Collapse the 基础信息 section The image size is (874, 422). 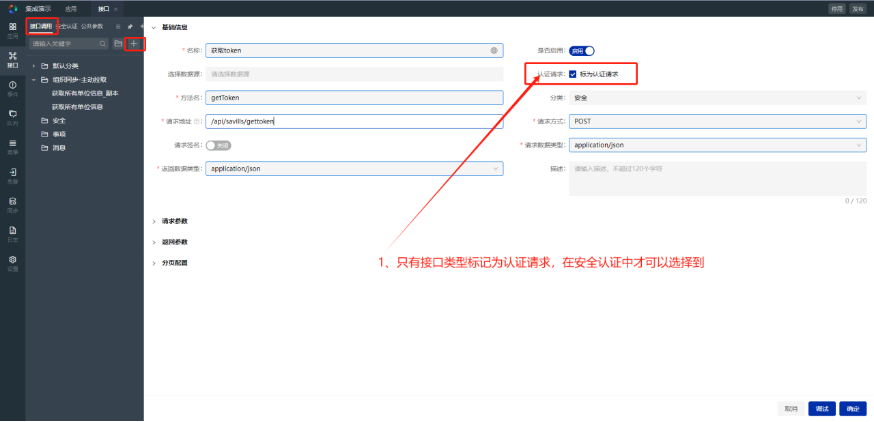[x=154, y=27]
